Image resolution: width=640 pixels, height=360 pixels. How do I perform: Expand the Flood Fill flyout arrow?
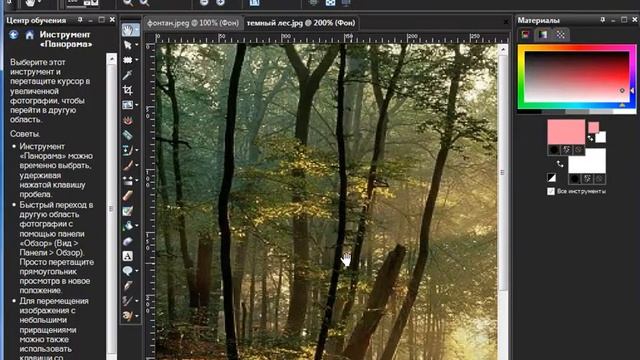point(137,225)
